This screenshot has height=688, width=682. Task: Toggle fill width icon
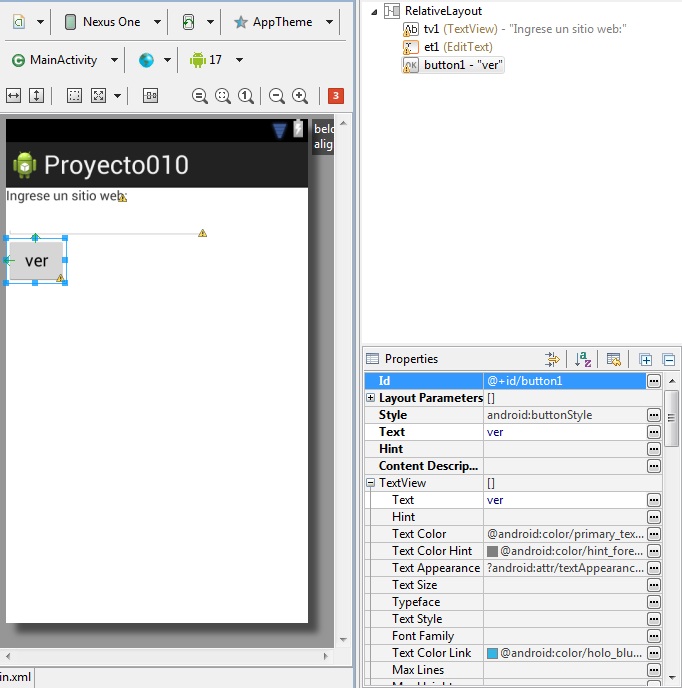pyautogui.click(x=14, y=95)
